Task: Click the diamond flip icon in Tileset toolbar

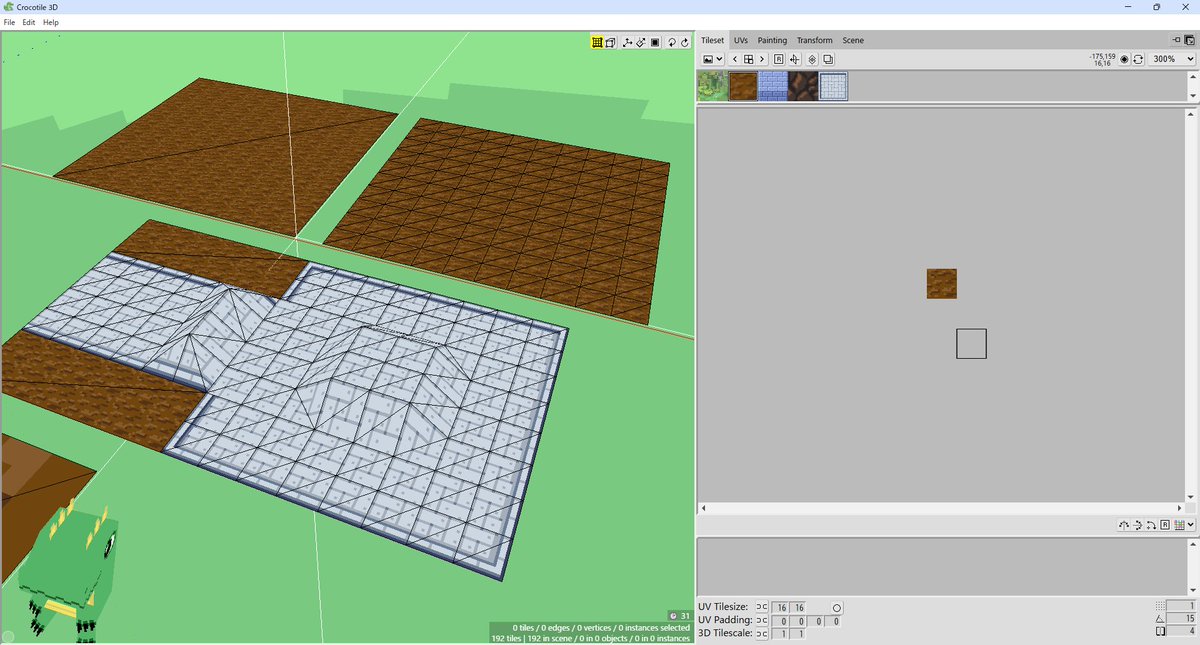Action: pos(812,59)
